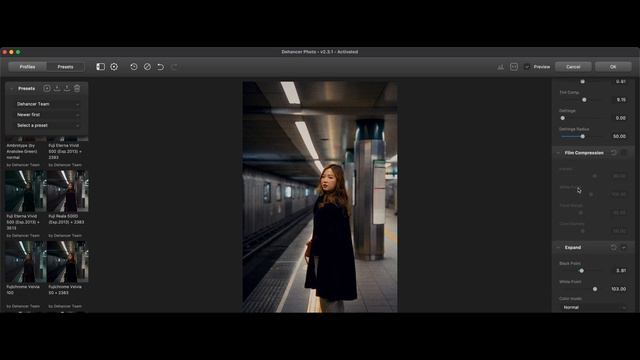Toggle the sidebar panel layout icon
Image resolution: width=640 pixels, height=360 pixels.
[x=100, y=67]
